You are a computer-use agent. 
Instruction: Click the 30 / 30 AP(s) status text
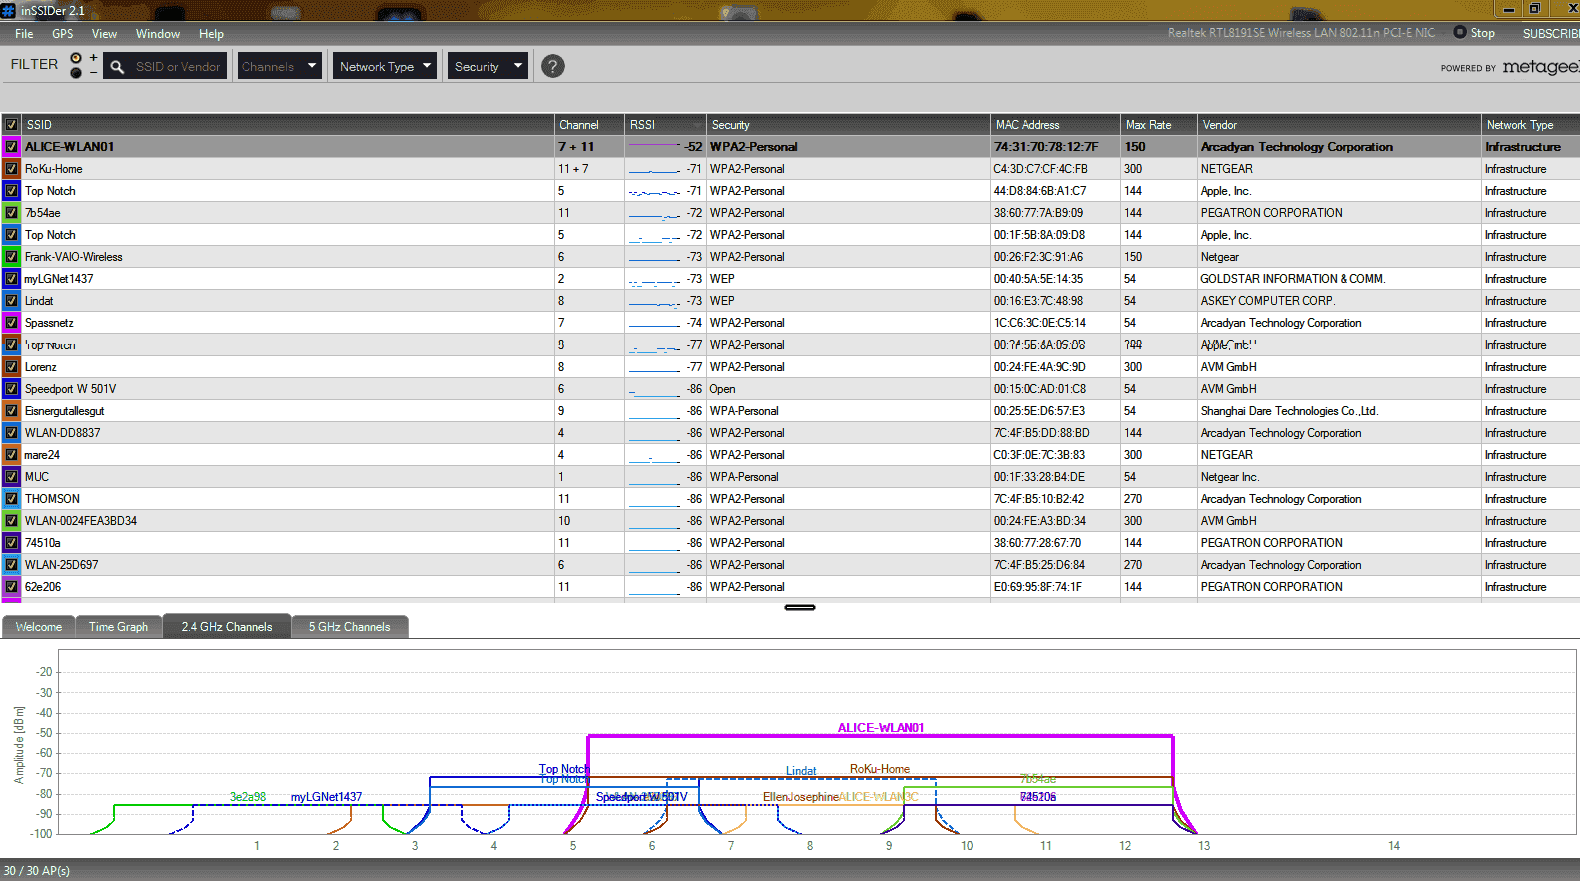click(x=37, y=871)
